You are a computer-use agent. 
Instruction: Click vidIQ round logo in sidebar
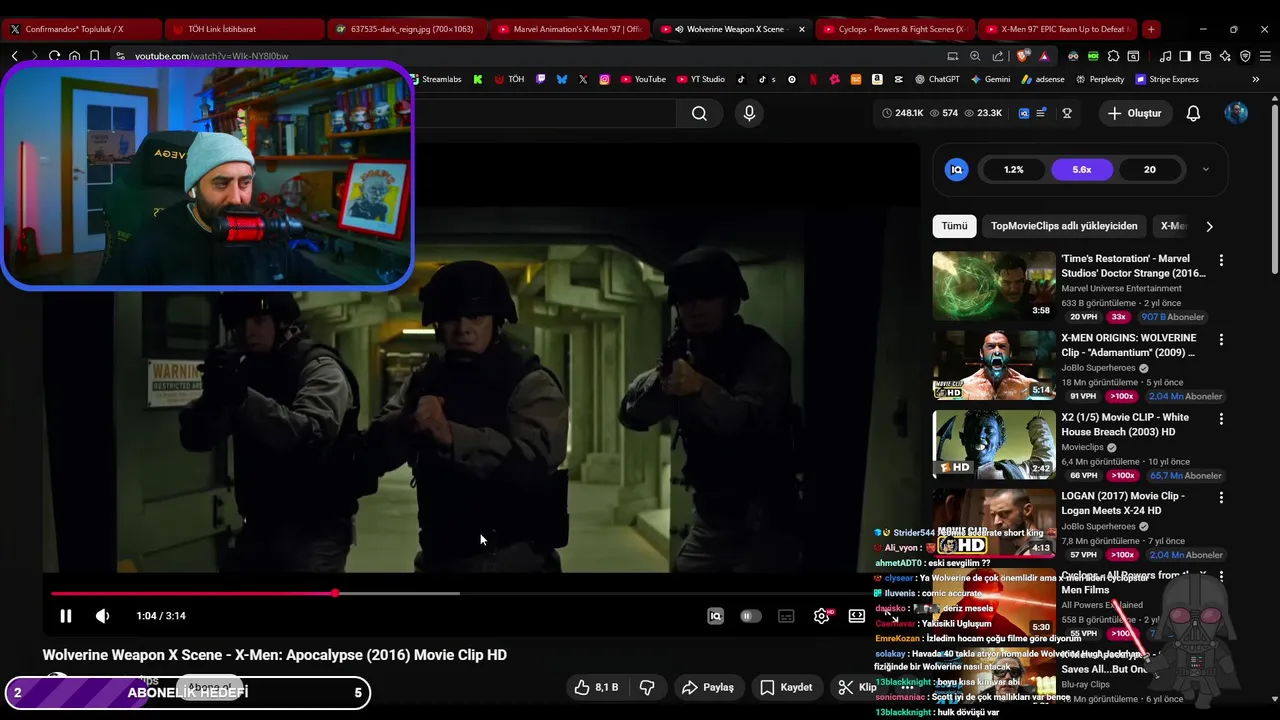956,169
